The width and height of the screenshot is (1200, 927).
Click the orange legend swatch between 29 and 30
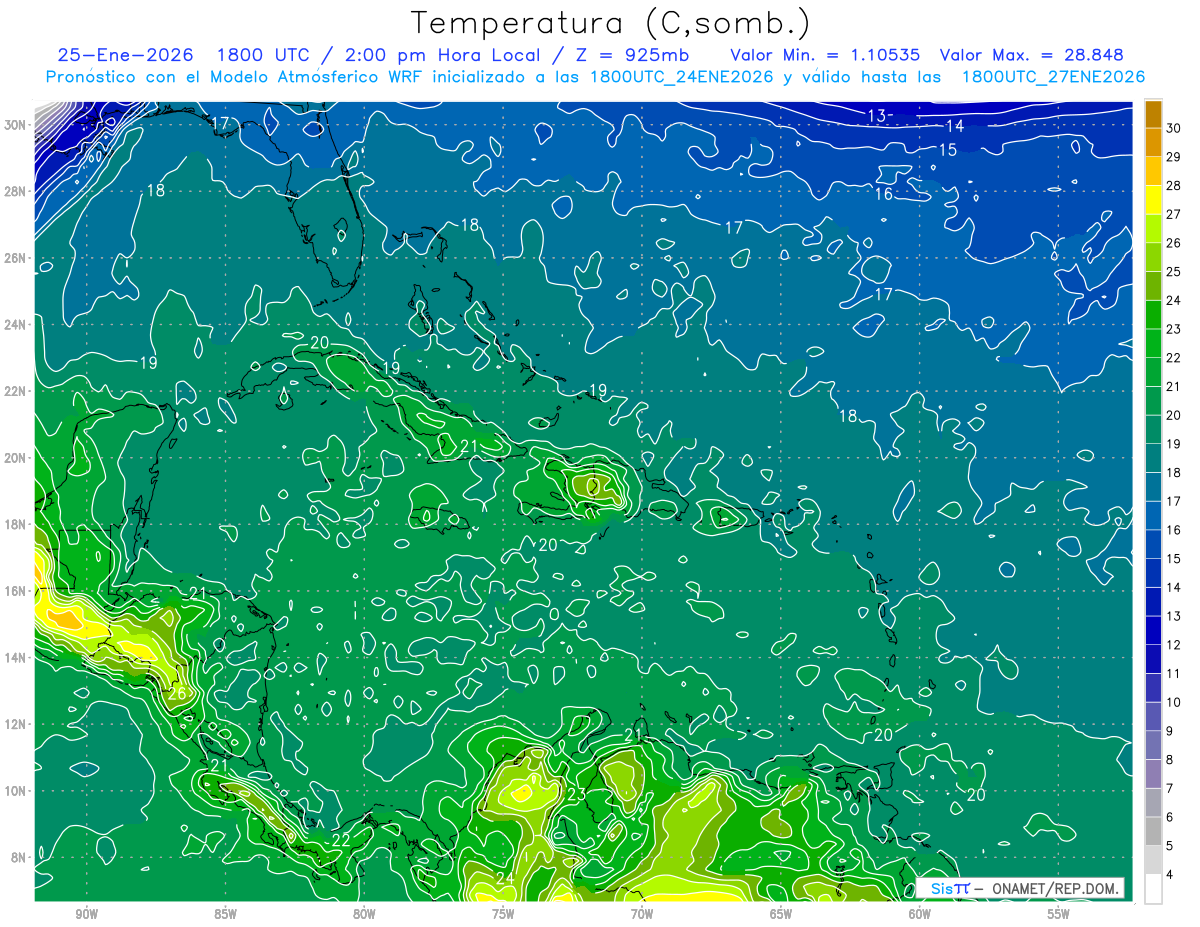tap(1153, 142)
